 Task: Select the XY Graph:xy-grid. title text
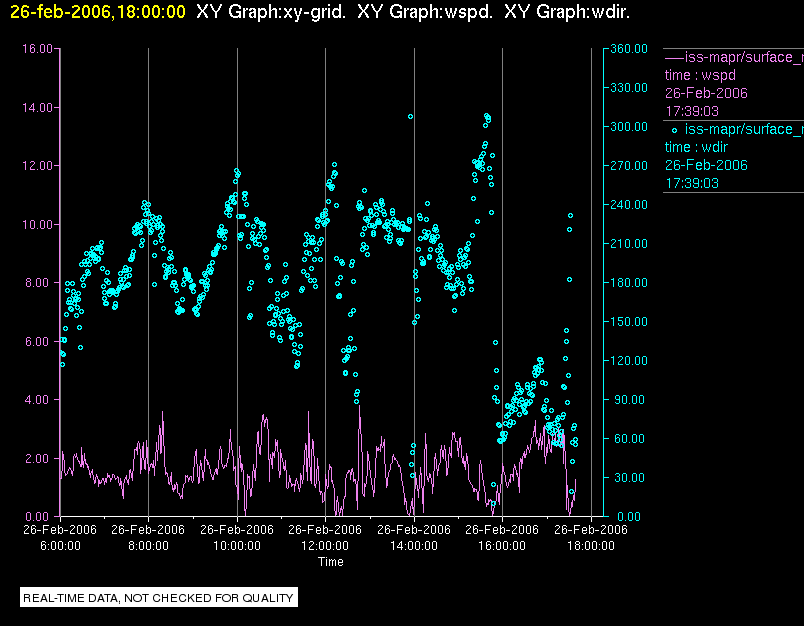271,12
